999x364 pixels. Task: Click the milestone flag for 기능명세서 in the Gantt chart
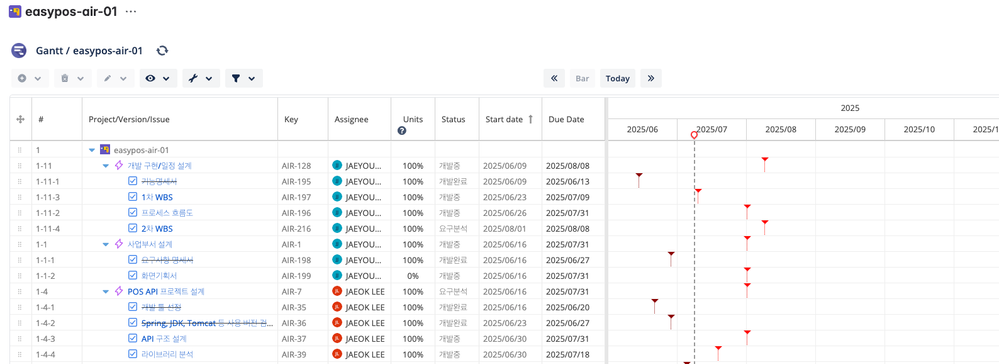click(x=638, y=179)
